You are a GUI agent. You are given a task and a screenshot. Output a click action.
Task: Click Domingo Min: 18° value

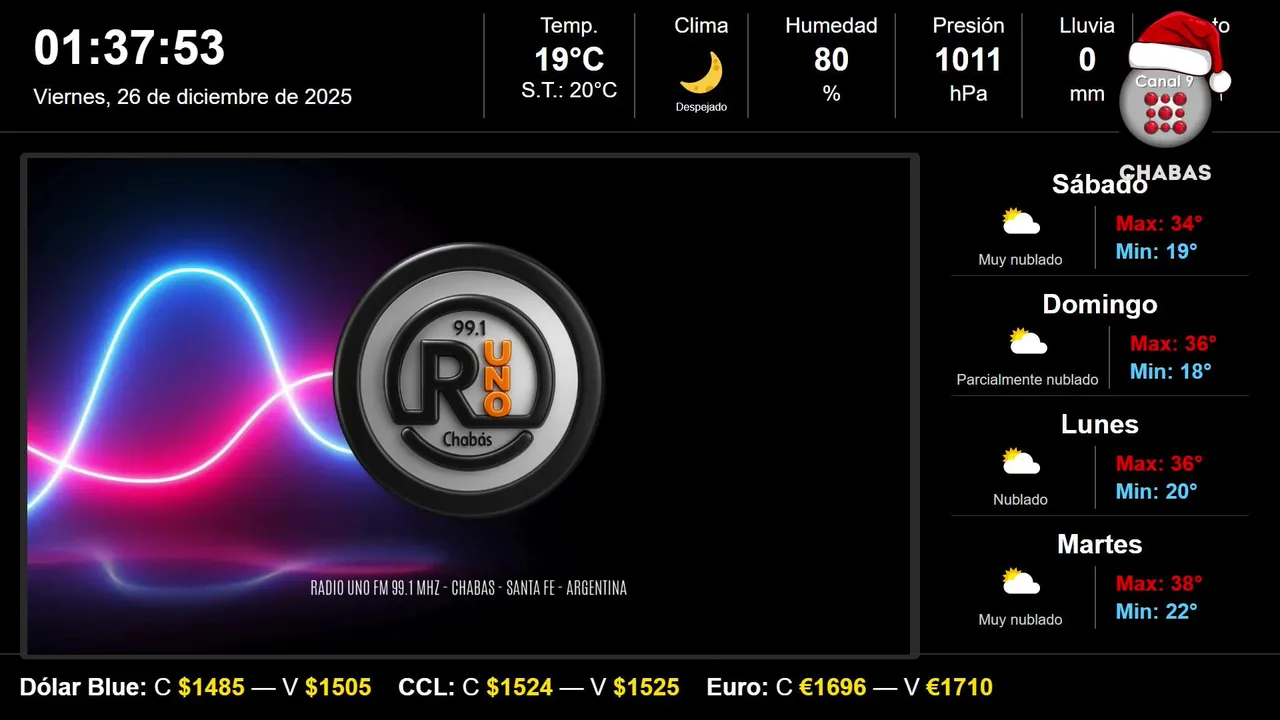1171,371
